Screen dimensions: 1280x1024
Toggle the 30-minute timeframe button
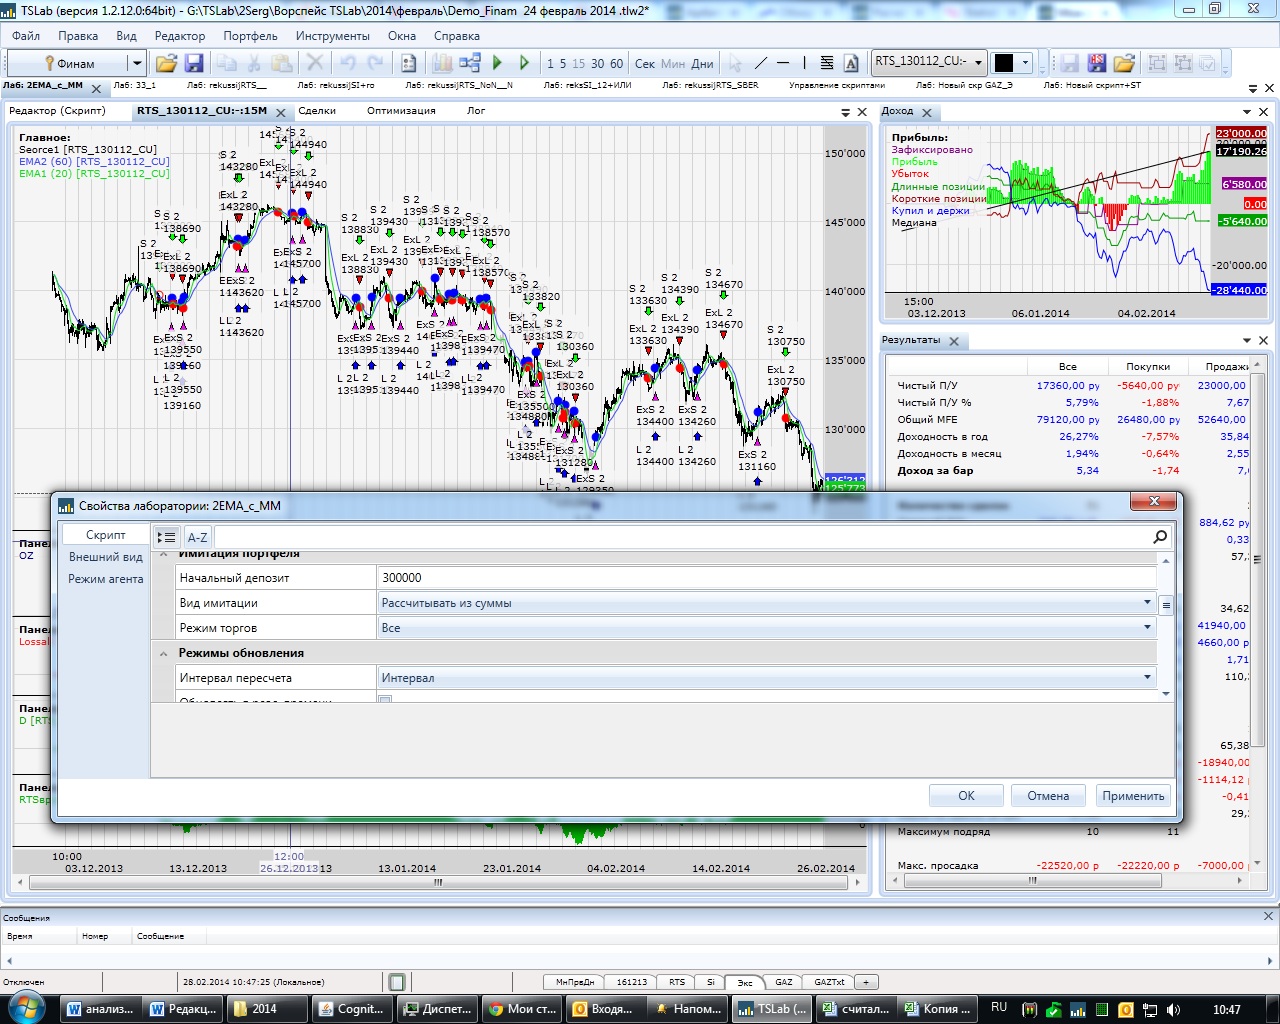[x=597, y=63]
